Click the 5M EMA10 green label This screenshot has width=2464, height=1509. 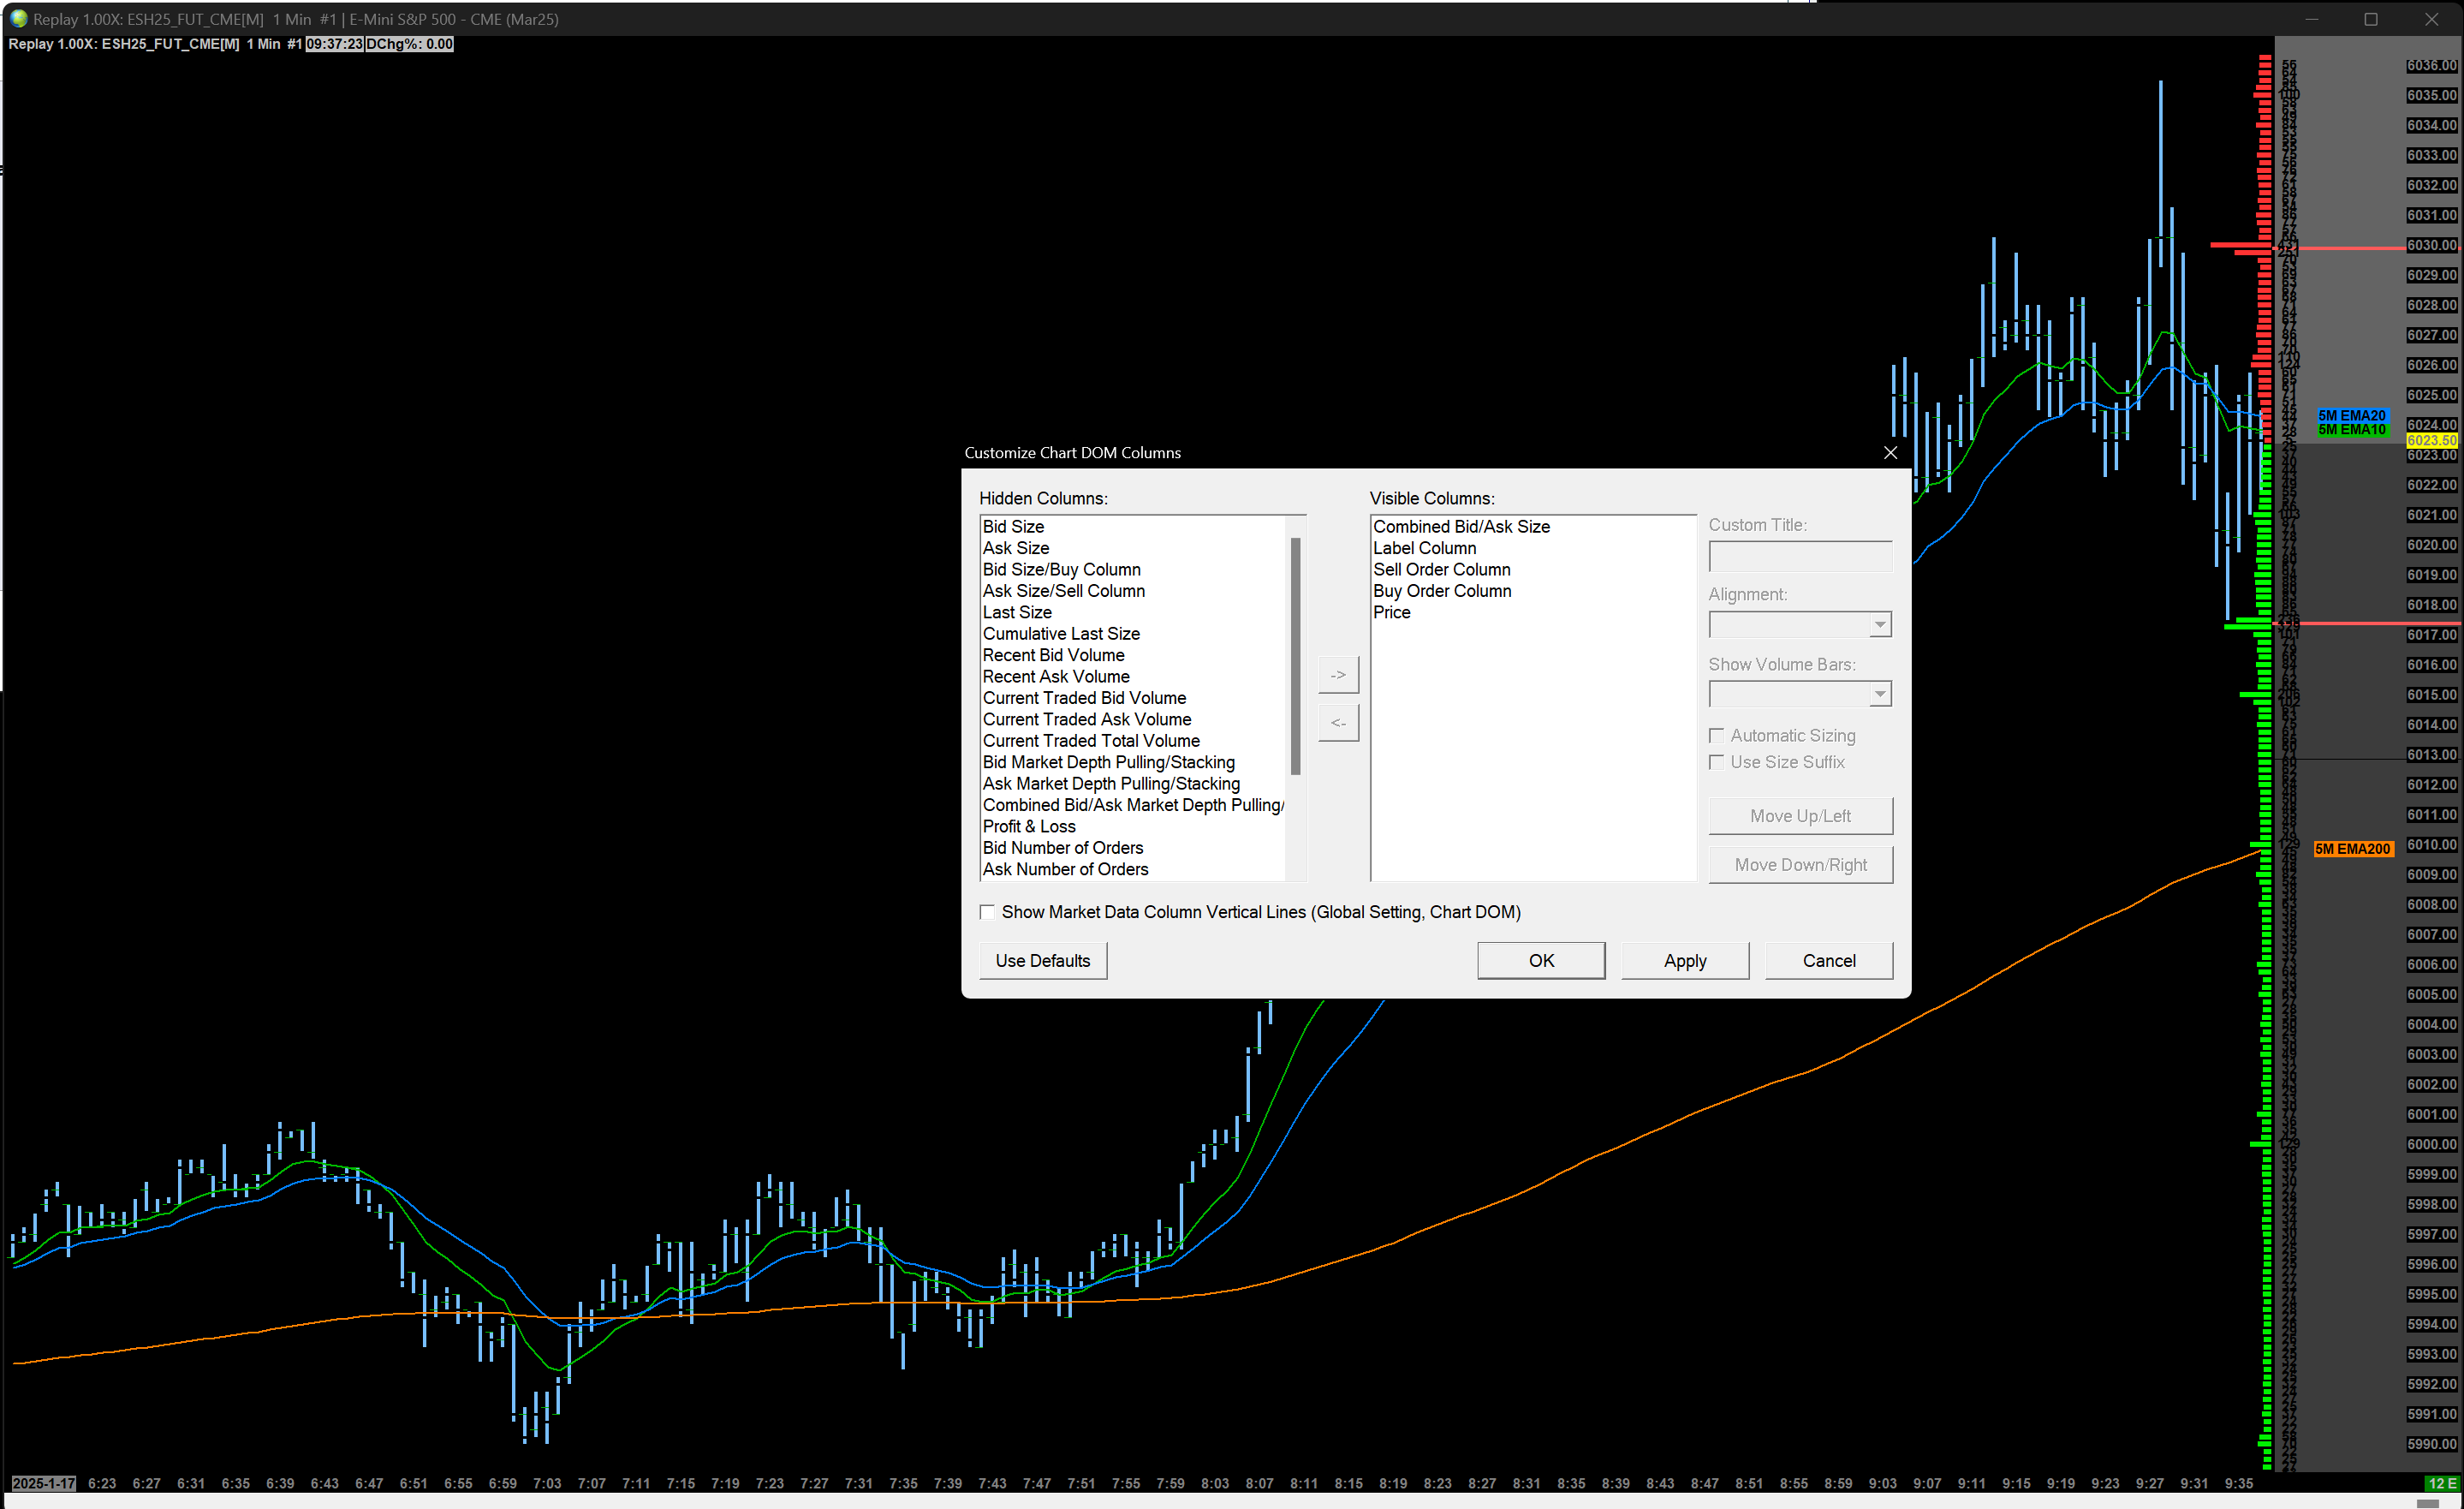pos(2351,430)
